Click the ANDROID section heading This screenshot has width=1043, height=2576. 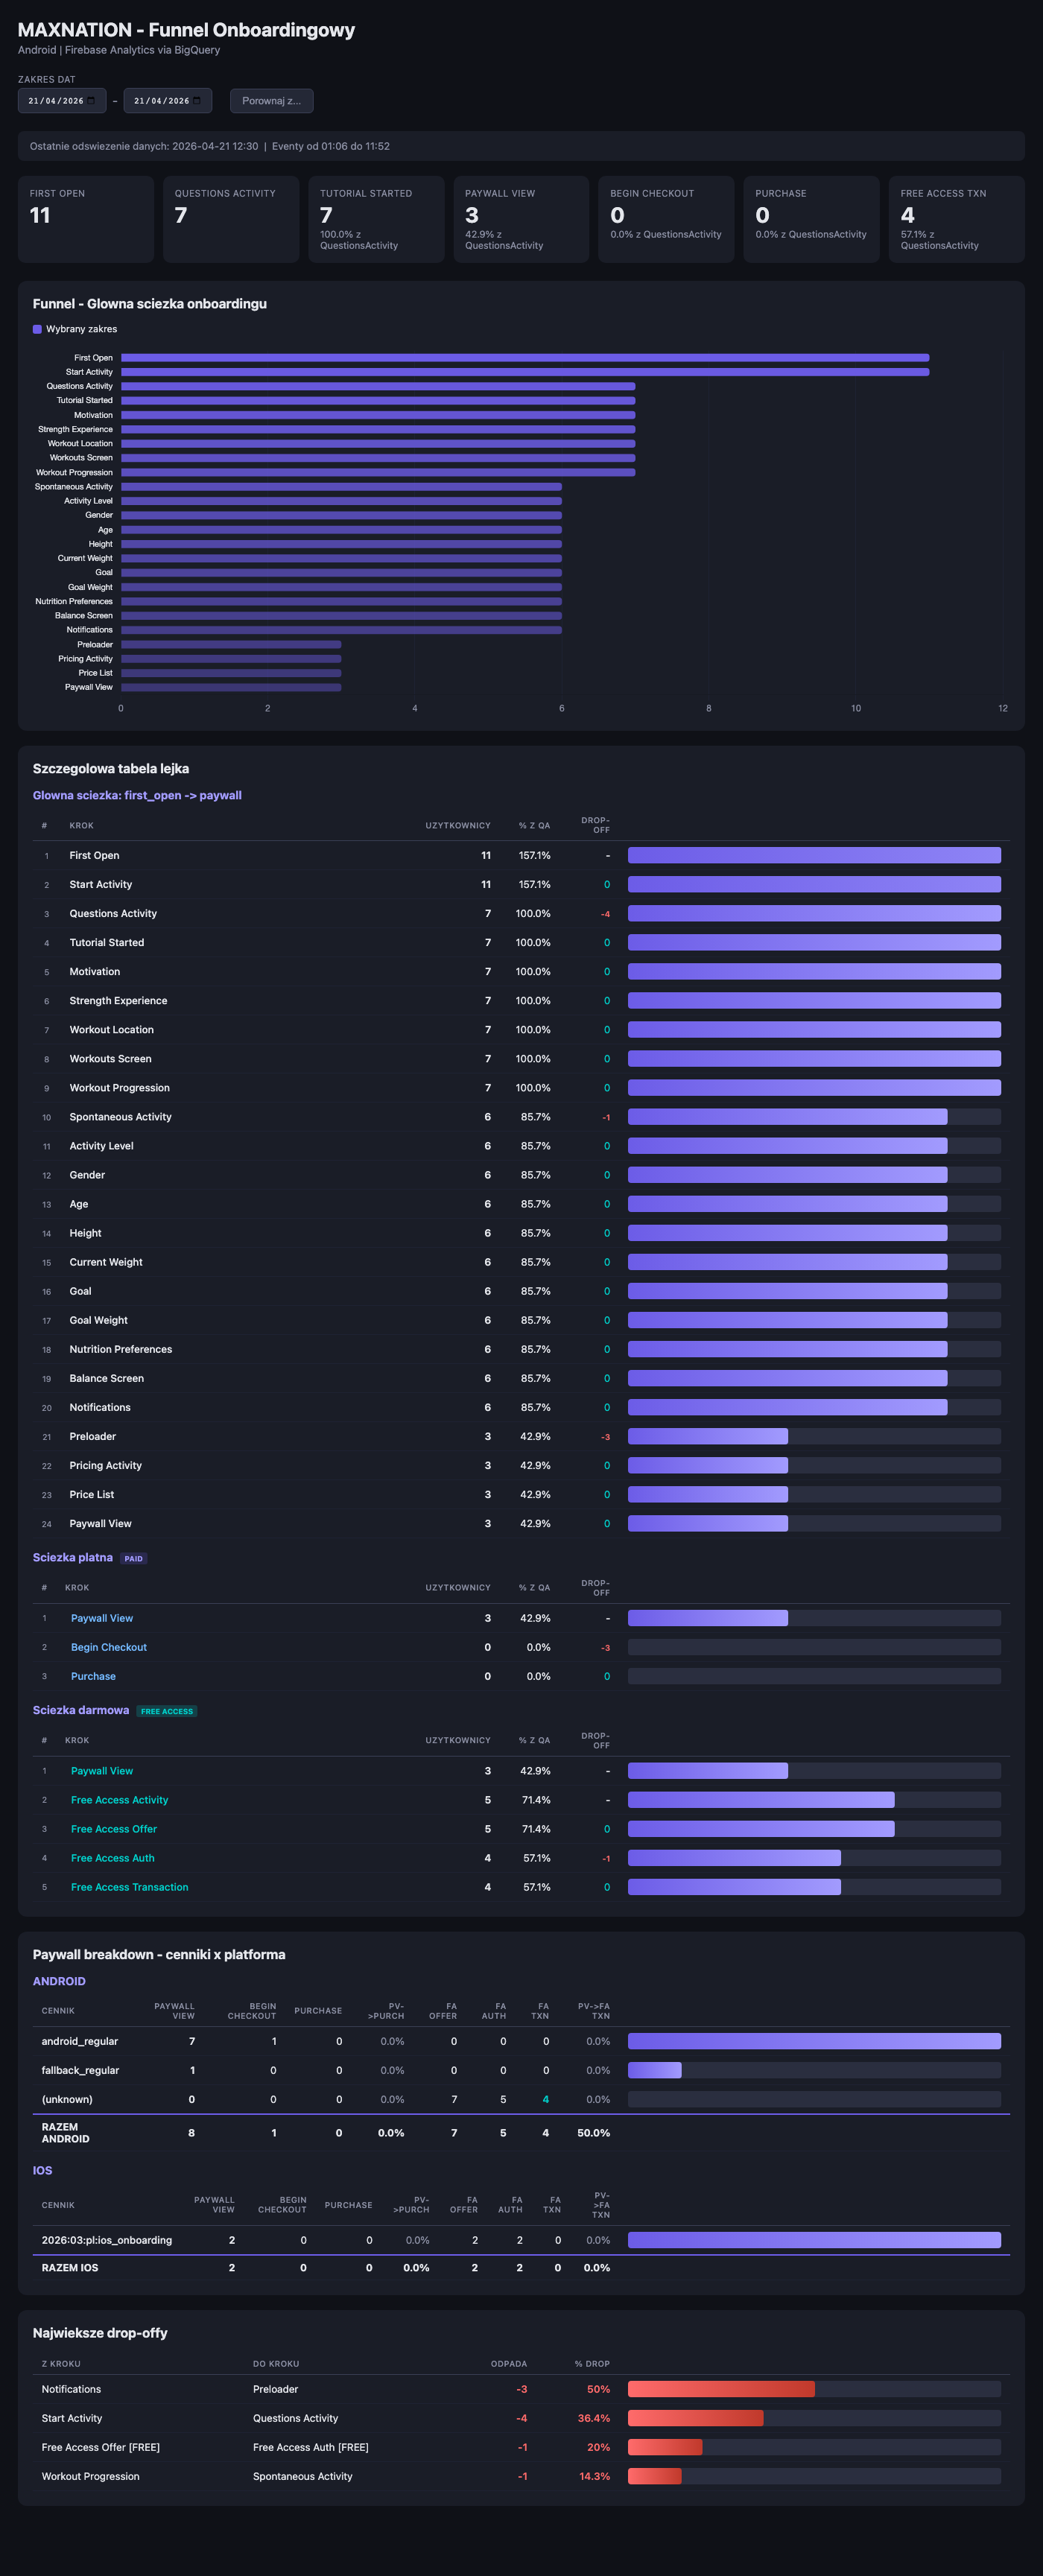(x=59, y=1982)
